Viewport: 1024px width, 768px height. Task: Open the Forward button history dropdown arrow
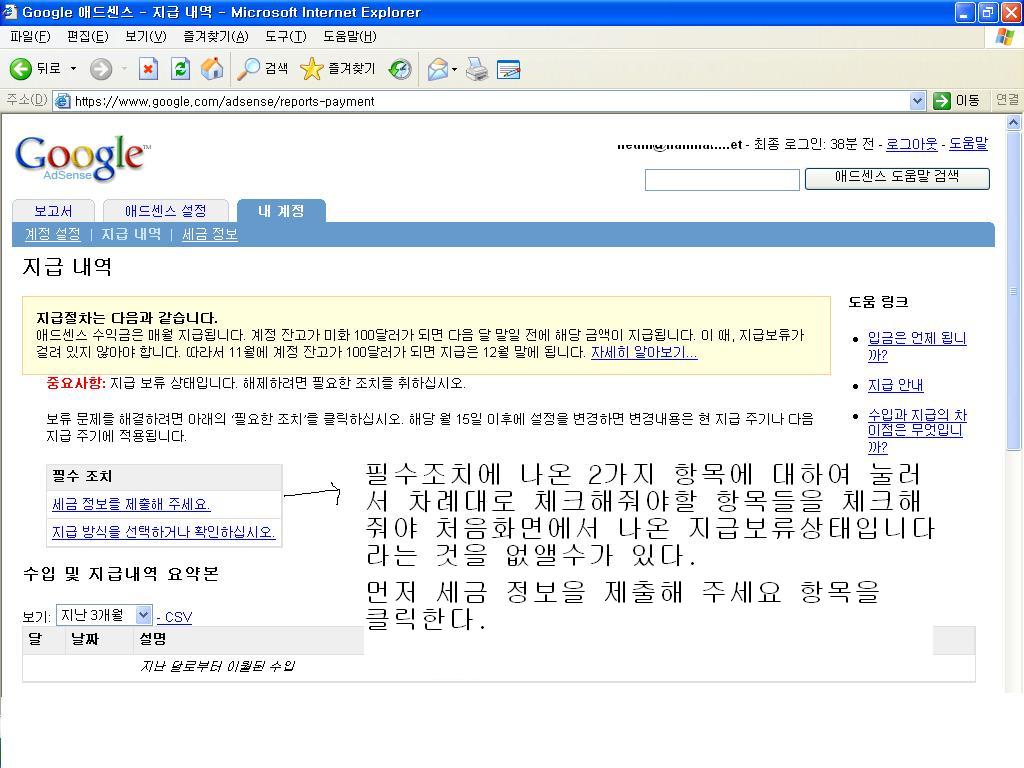pyautogui.click(x=123, y=69)
